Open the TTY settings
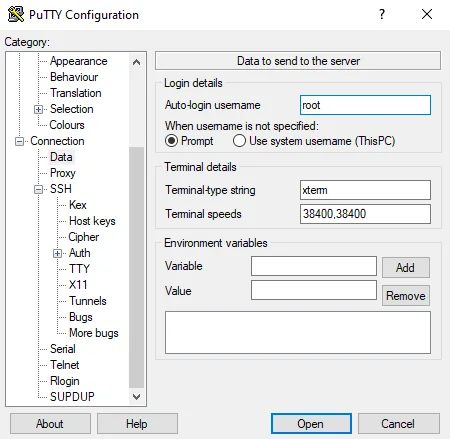 tap(79, 269)
